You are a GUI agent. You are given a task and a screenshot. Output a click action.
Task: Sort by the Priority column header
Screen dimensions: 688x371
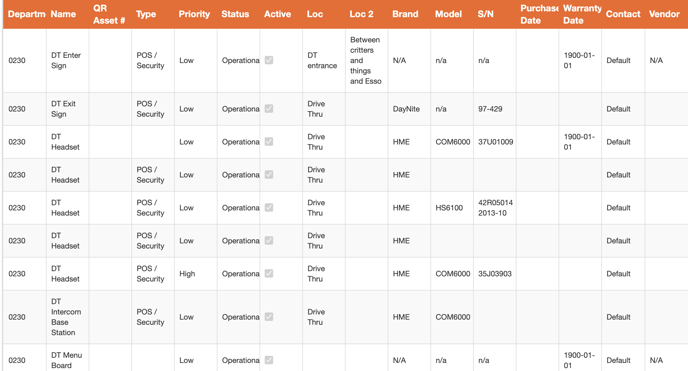point(194,14)
